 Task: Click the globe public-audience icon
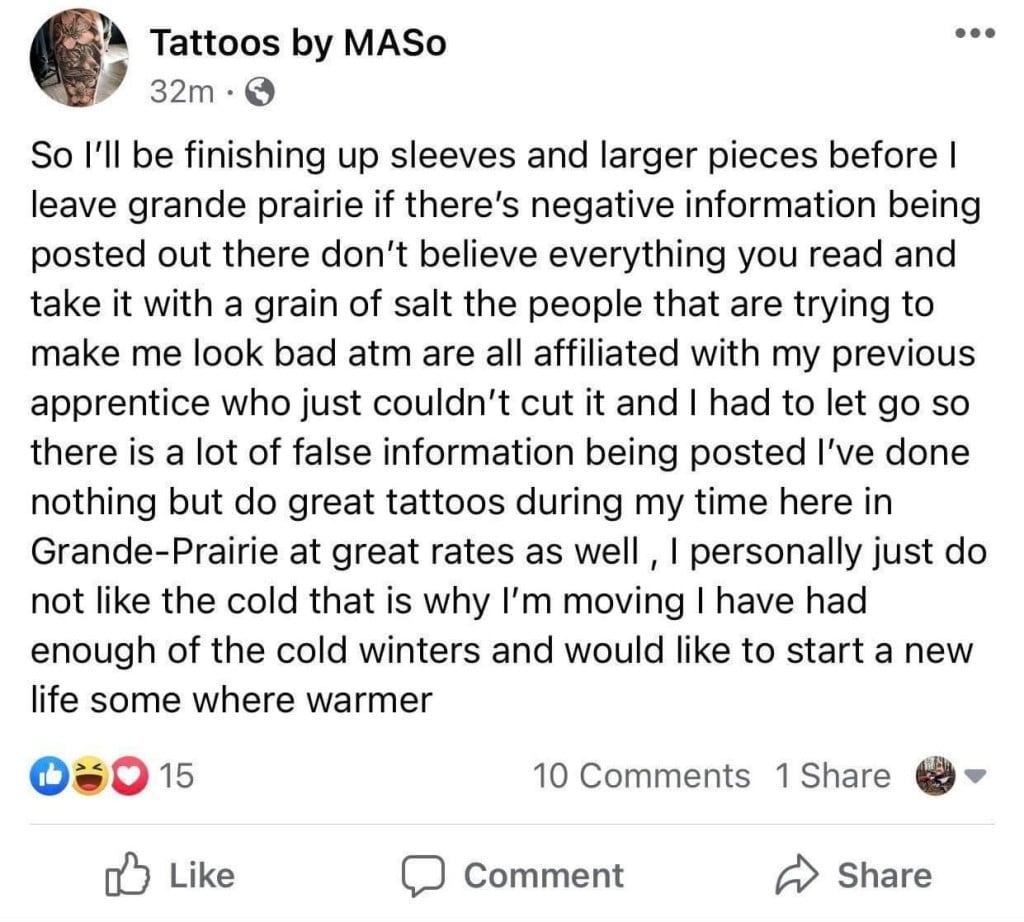coord(259,93)
